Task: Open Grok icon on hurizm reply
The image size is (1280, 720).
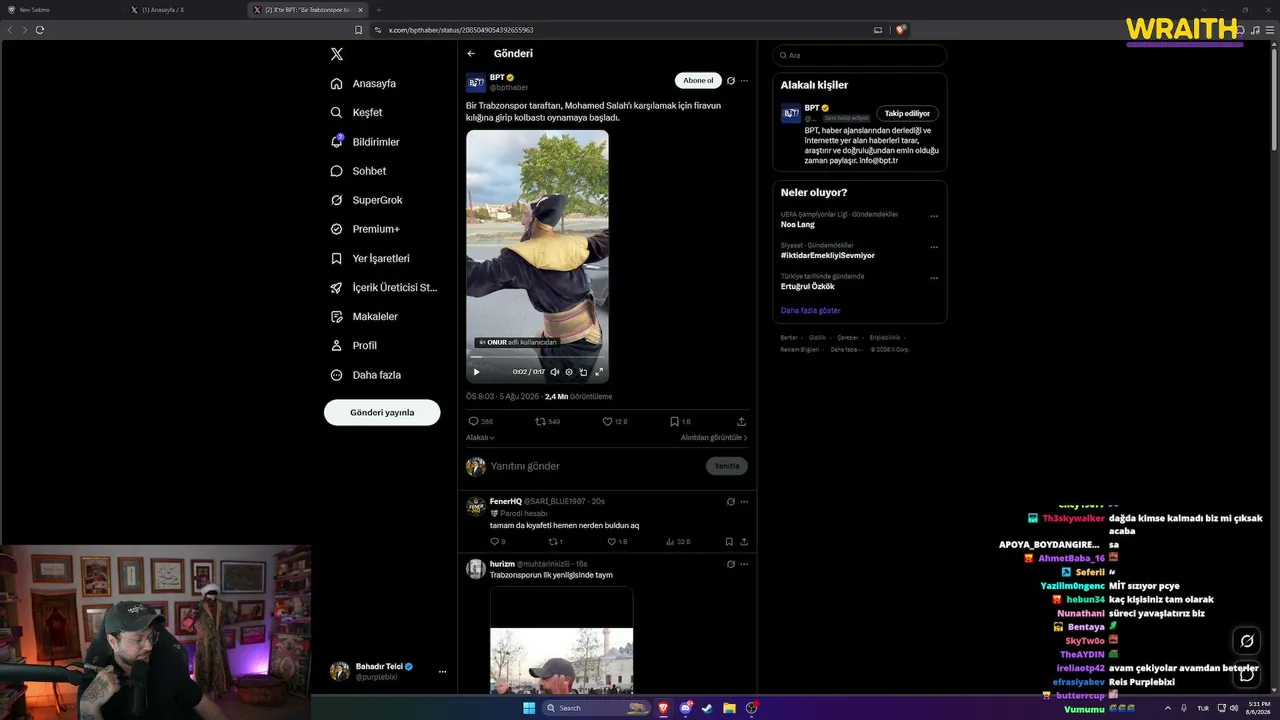Action: [731, 564]
